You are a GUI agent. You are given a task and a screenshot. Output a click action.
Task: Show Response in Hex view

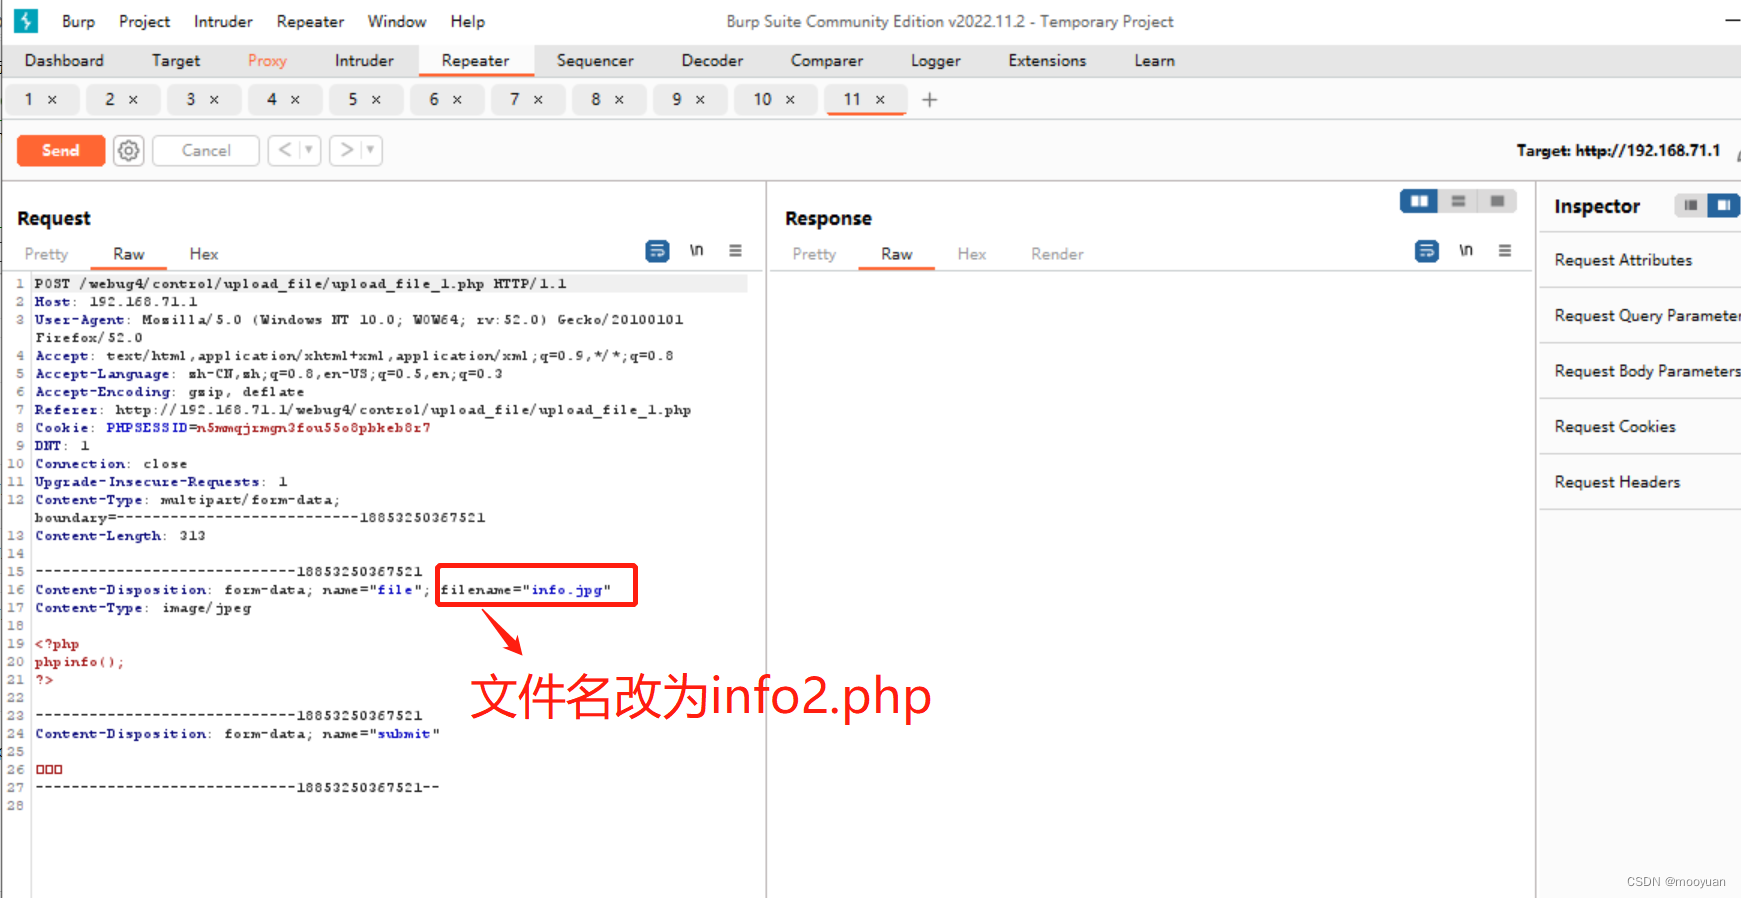click(x=972, y=254)
